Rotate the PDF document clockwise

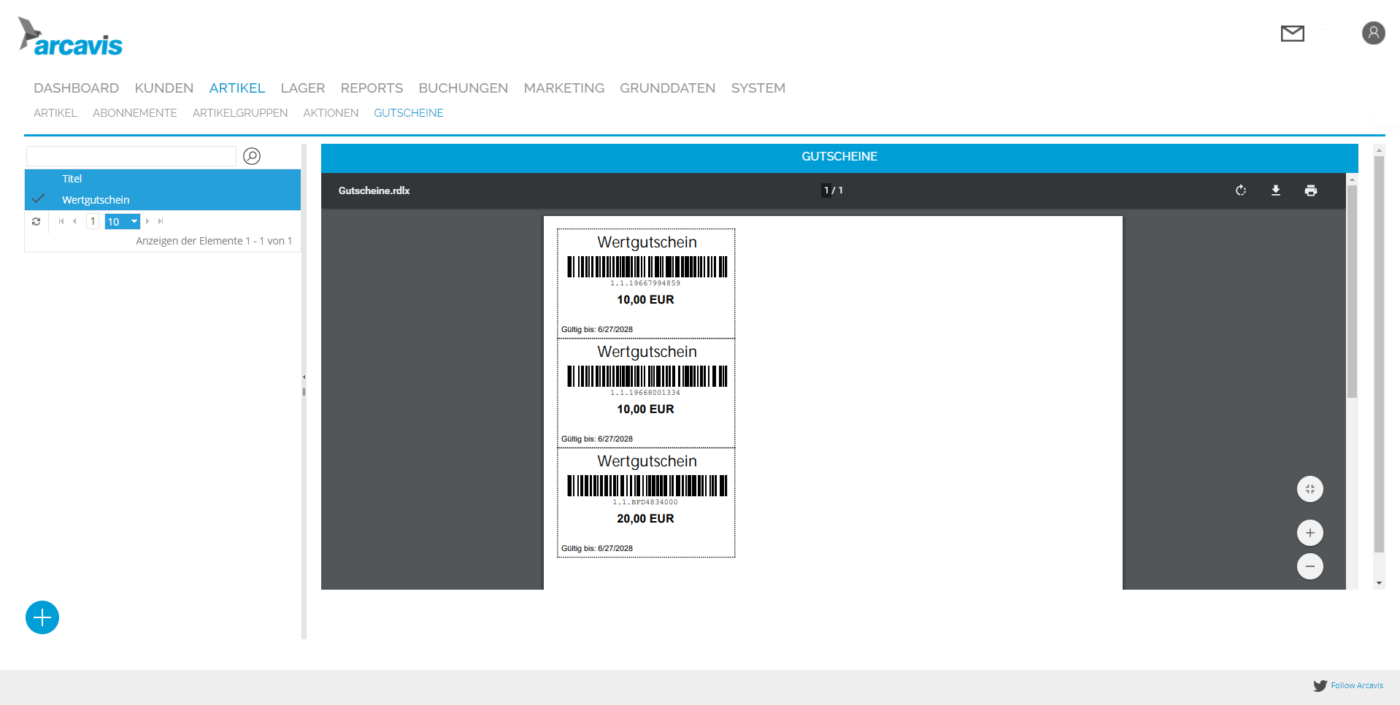(1240, 191)
